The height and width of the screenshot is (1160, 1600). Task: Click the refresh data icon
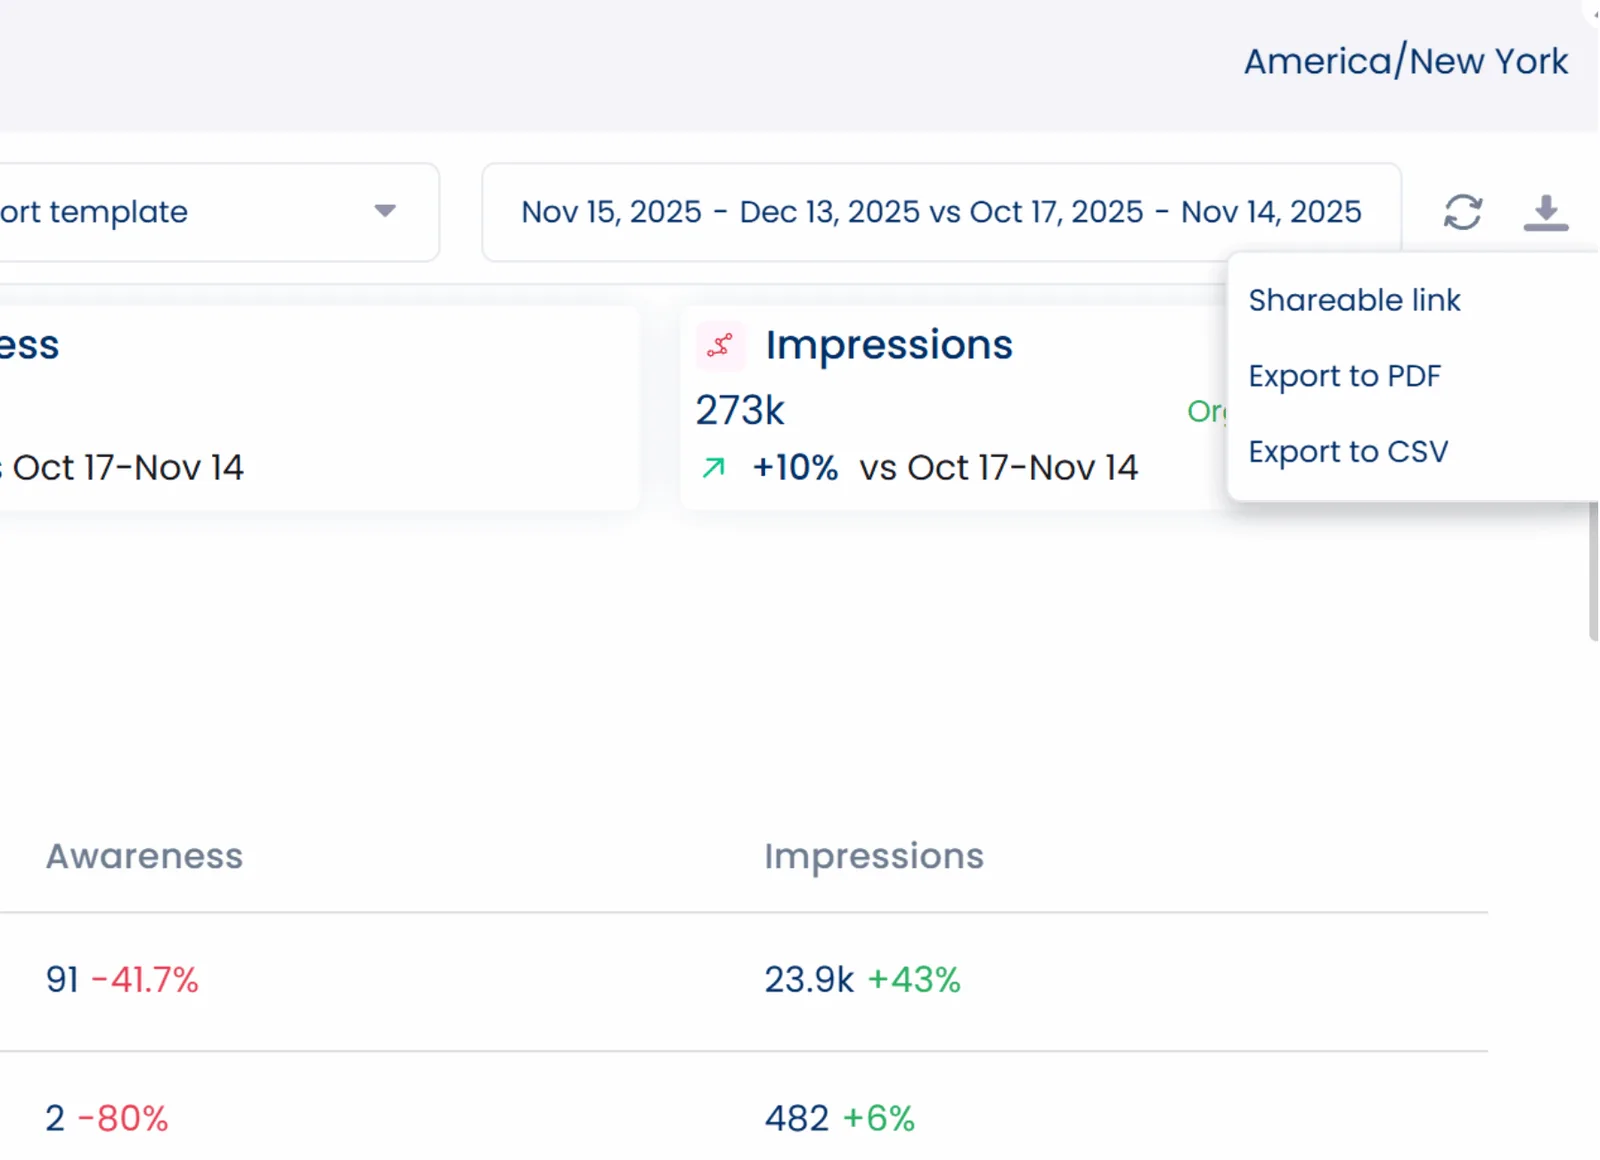pyautogui.click(x=1462, y=212)
